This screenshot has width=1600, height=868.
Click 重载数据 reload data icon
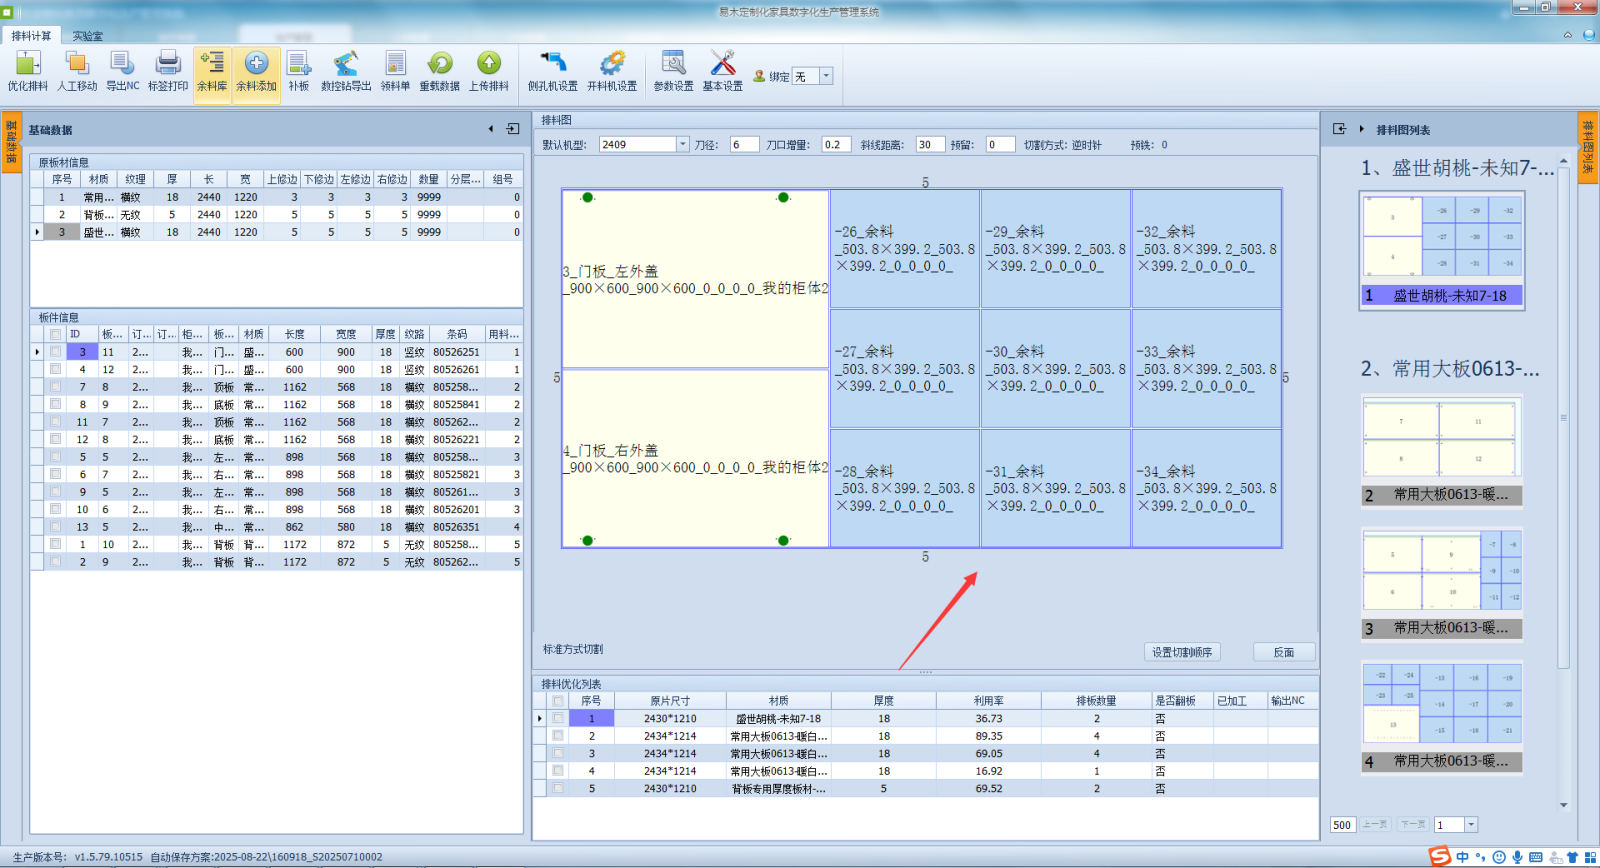pyautogui.click(x=440, y=71)
